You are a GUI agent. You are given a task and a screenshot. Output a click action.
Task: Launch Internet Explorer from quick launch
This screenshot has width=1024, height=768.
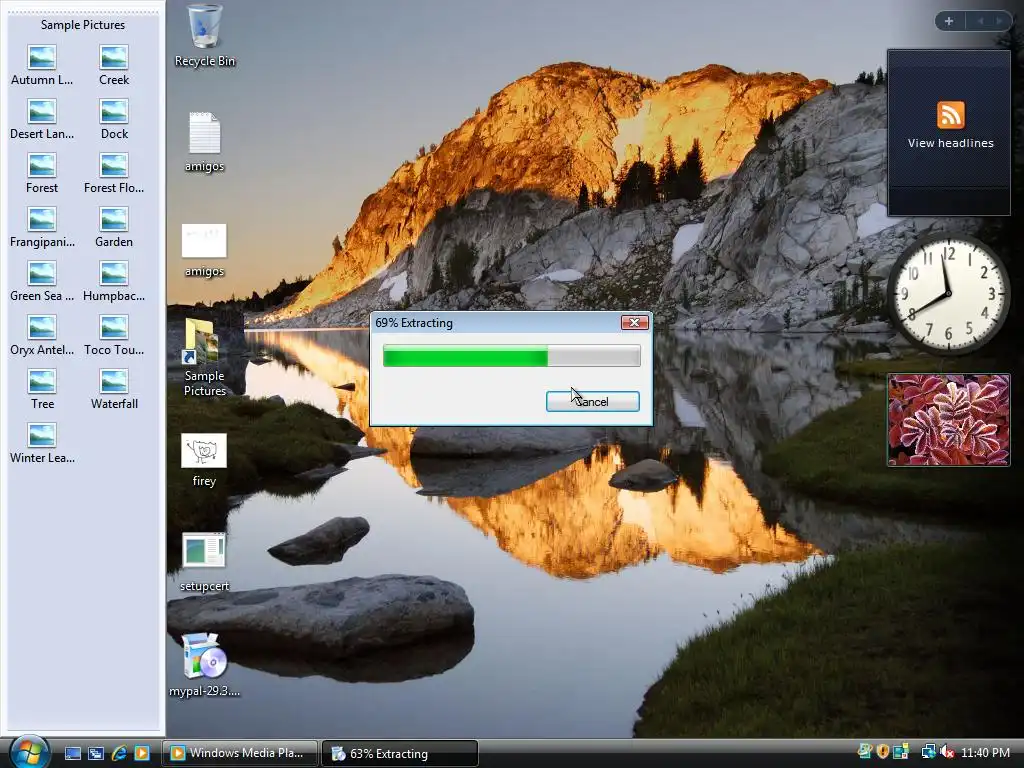click(119, 753)
